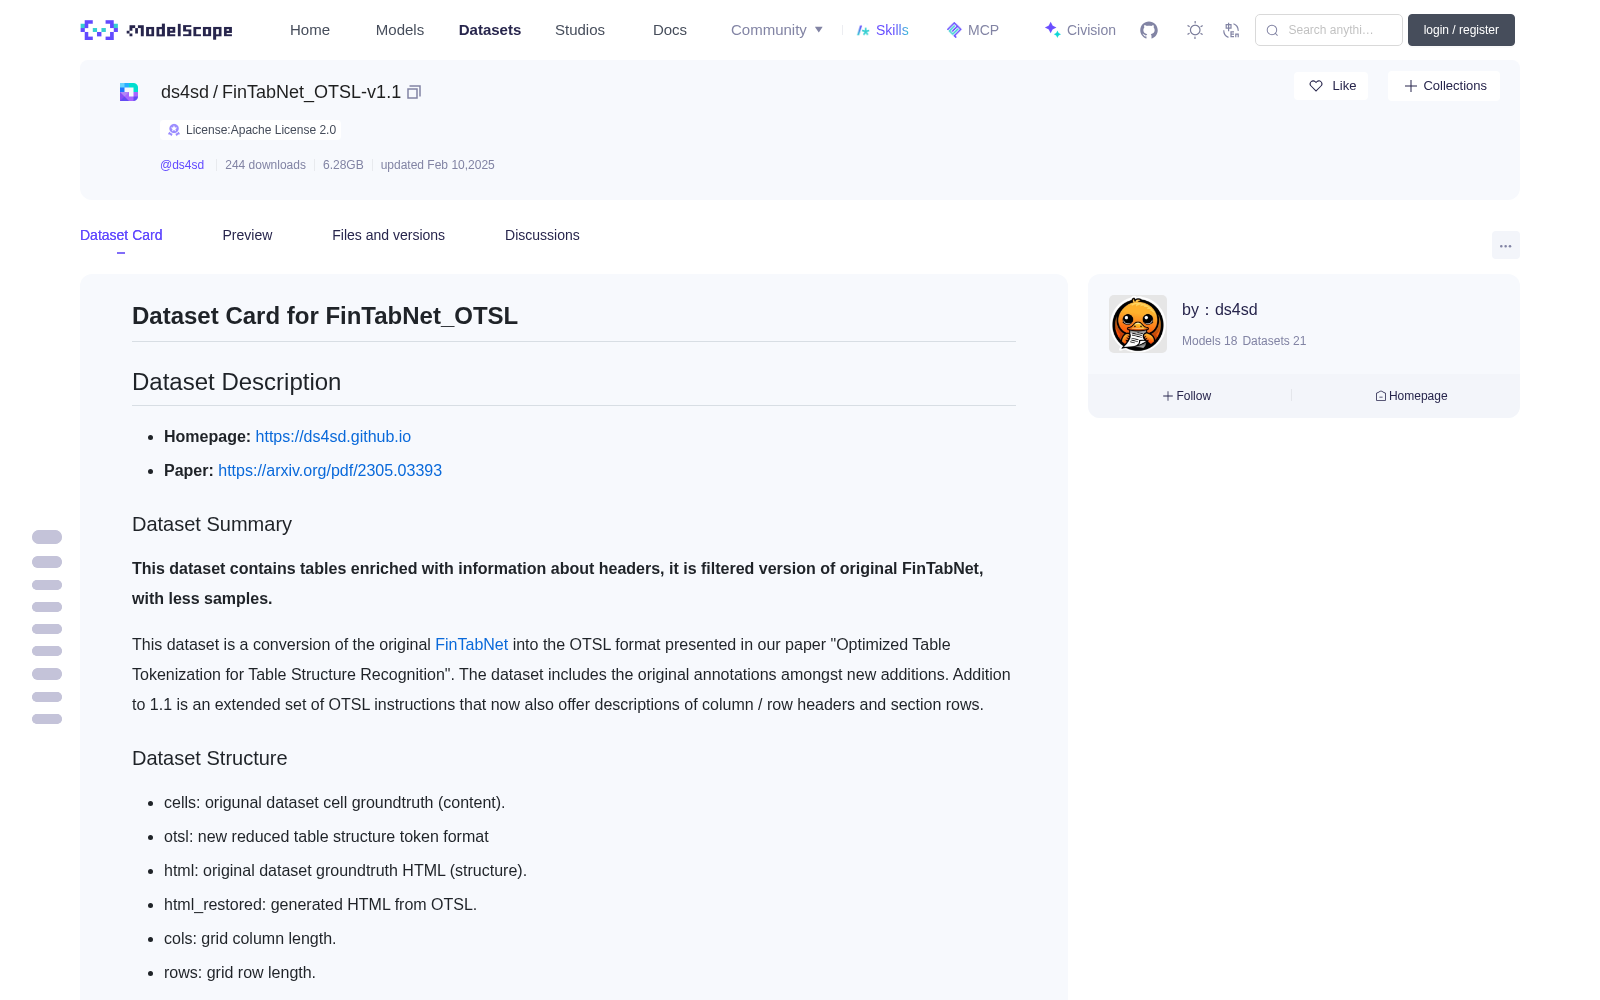
Task: Click the License badge icon
Action: (x=174, y=130)
